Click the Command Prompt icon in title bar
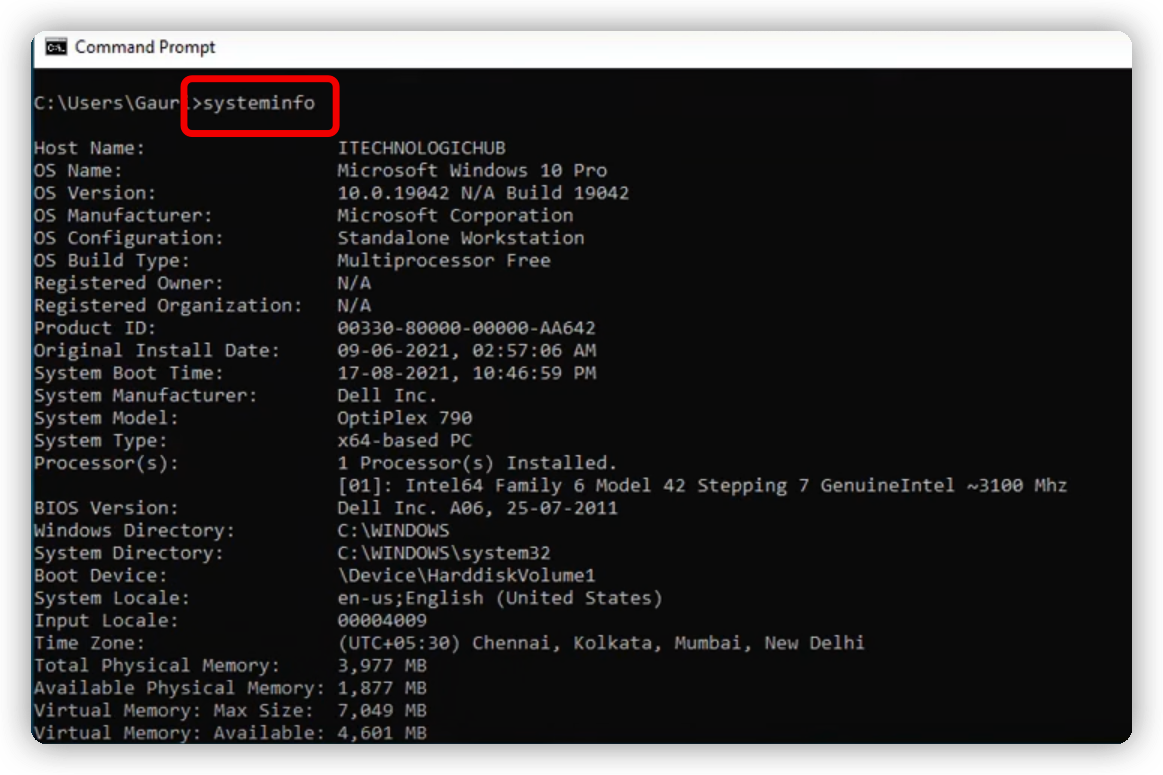This screenshot has width=1163, height=775. [56, 47]
